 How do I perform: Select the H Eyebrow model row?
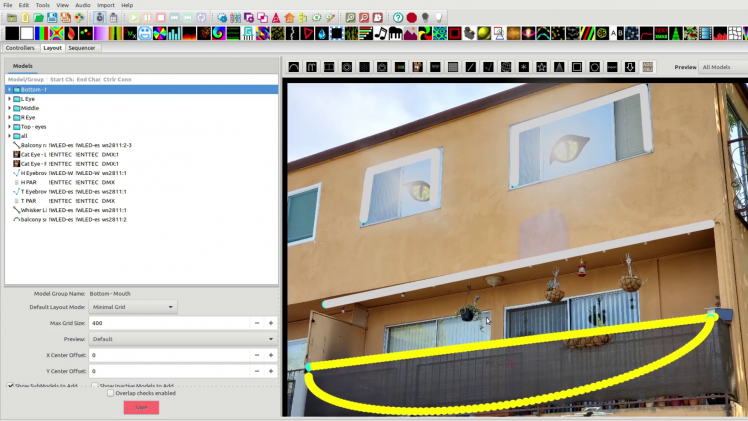[x=141, y=173]
